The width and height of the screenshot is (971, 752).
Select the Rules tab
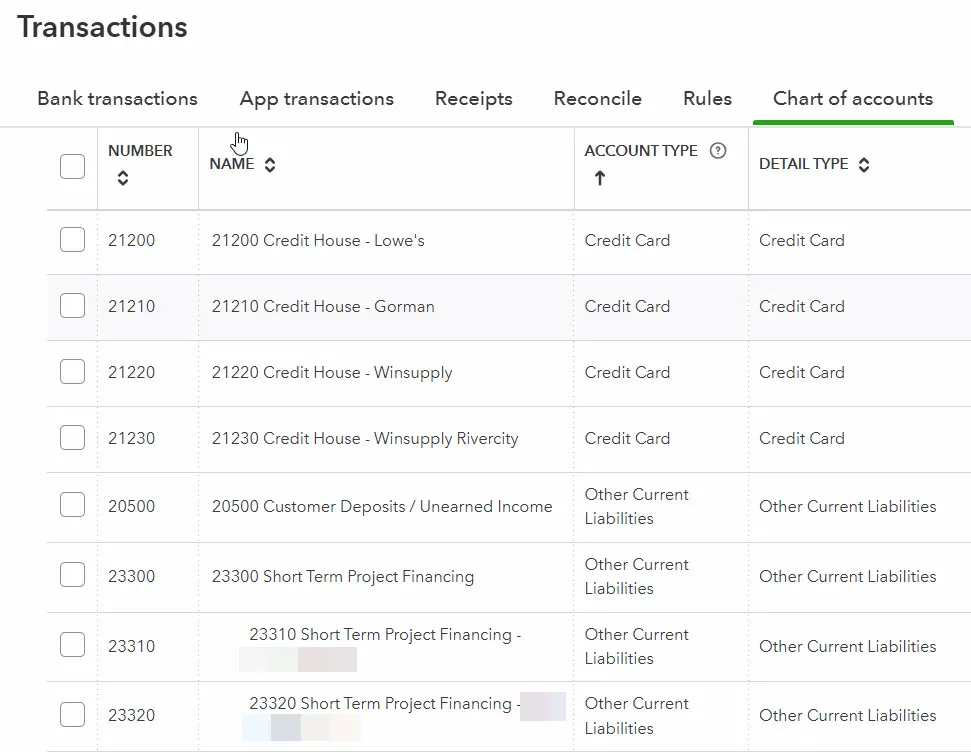pos(707,99)
